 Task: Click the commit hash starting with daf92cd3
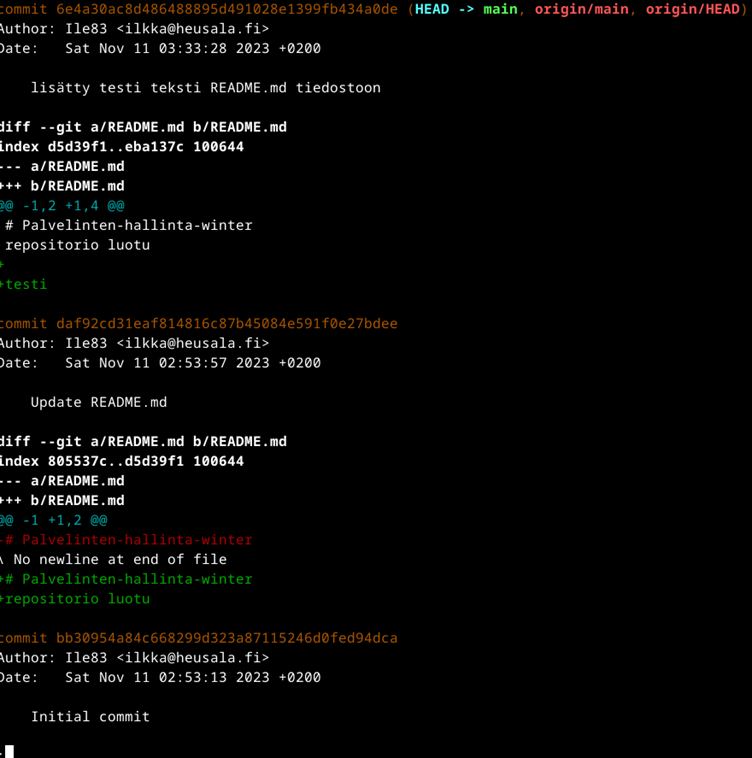pos(226,324)
